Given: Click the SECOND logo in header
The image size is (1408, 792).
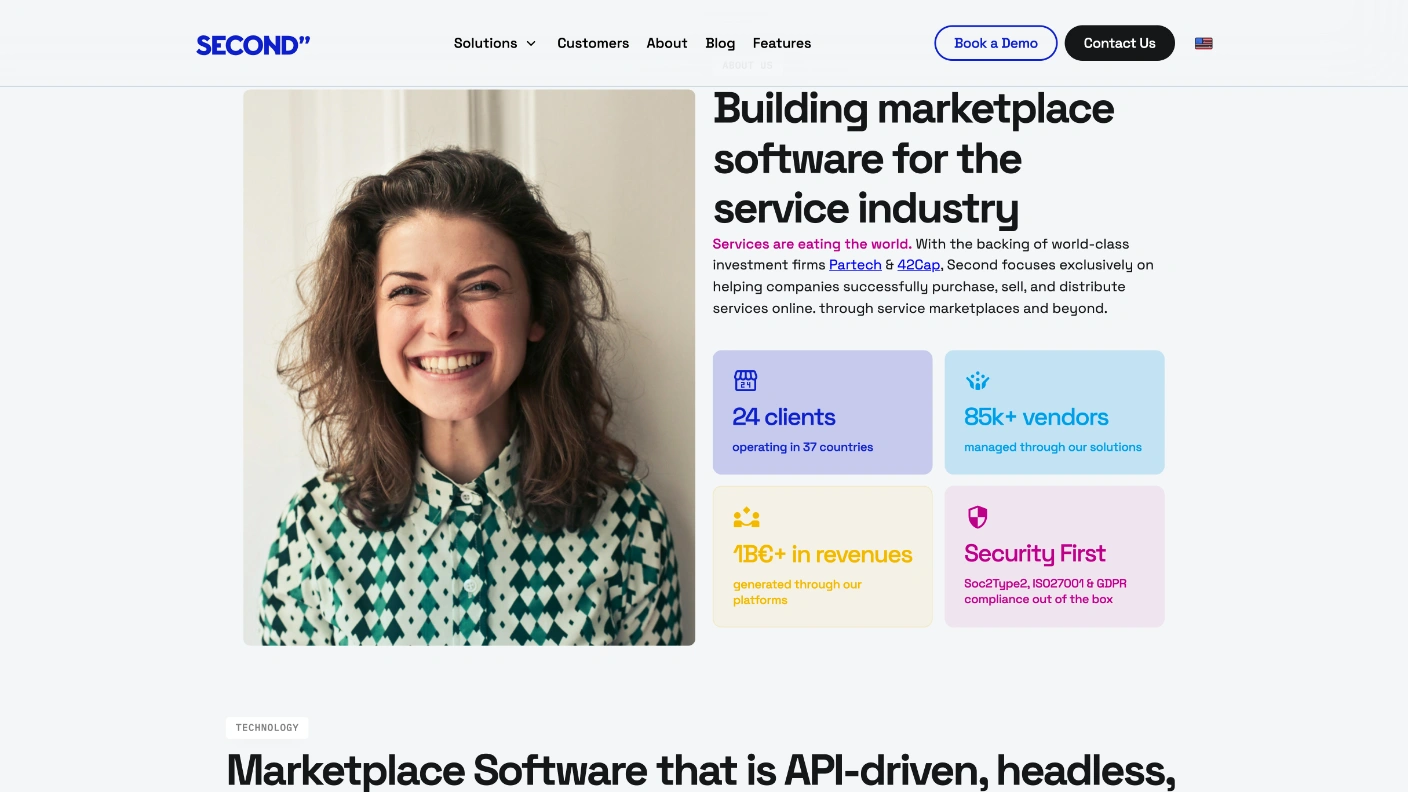Looking at the screenshot, I should pos(253,44).
